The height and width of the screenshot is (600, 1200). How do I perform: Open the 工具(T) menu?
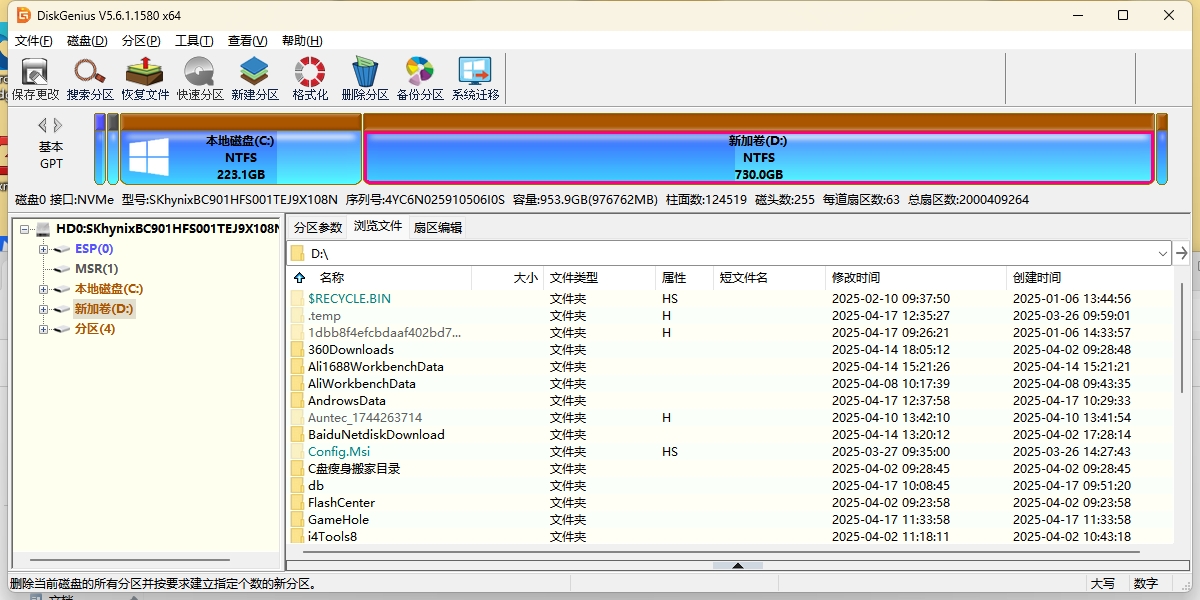click(193, 41)
